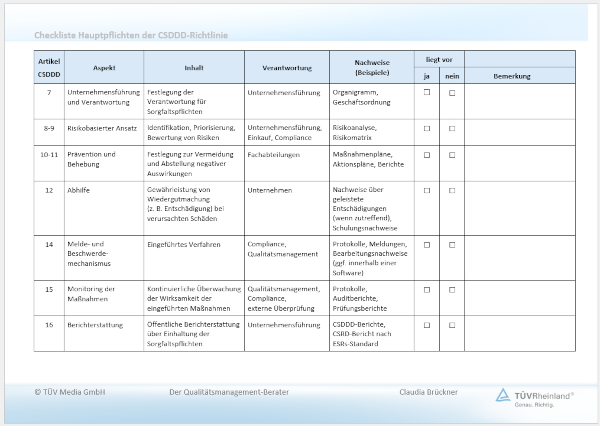Mark 'ja' for Prävention und Behebung
This screenshot has height=426, width=600.
click(x=427, y=155)
